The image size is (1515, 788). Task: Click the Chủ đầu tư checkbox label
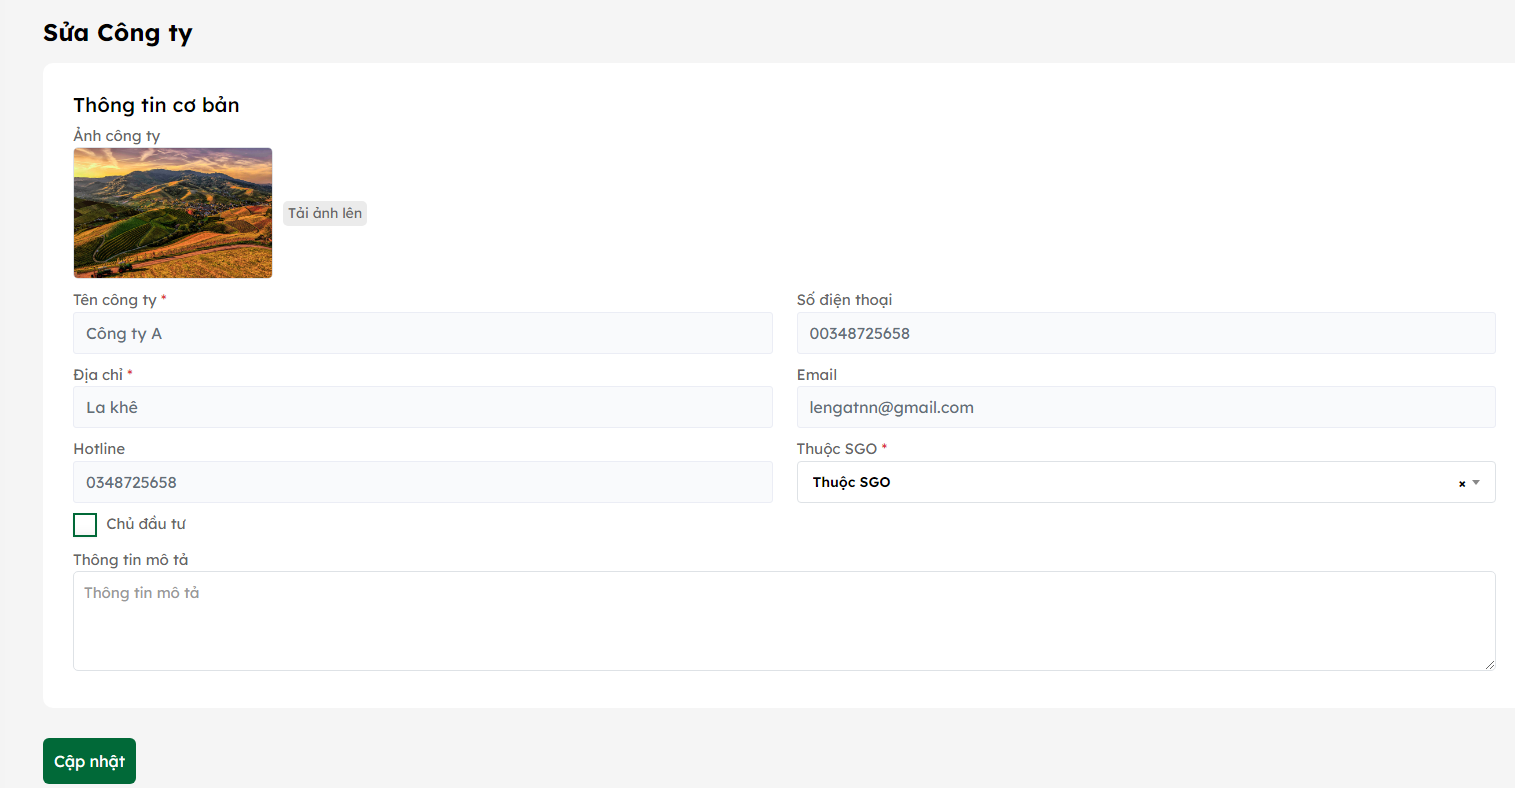click(x=146, y=524)
